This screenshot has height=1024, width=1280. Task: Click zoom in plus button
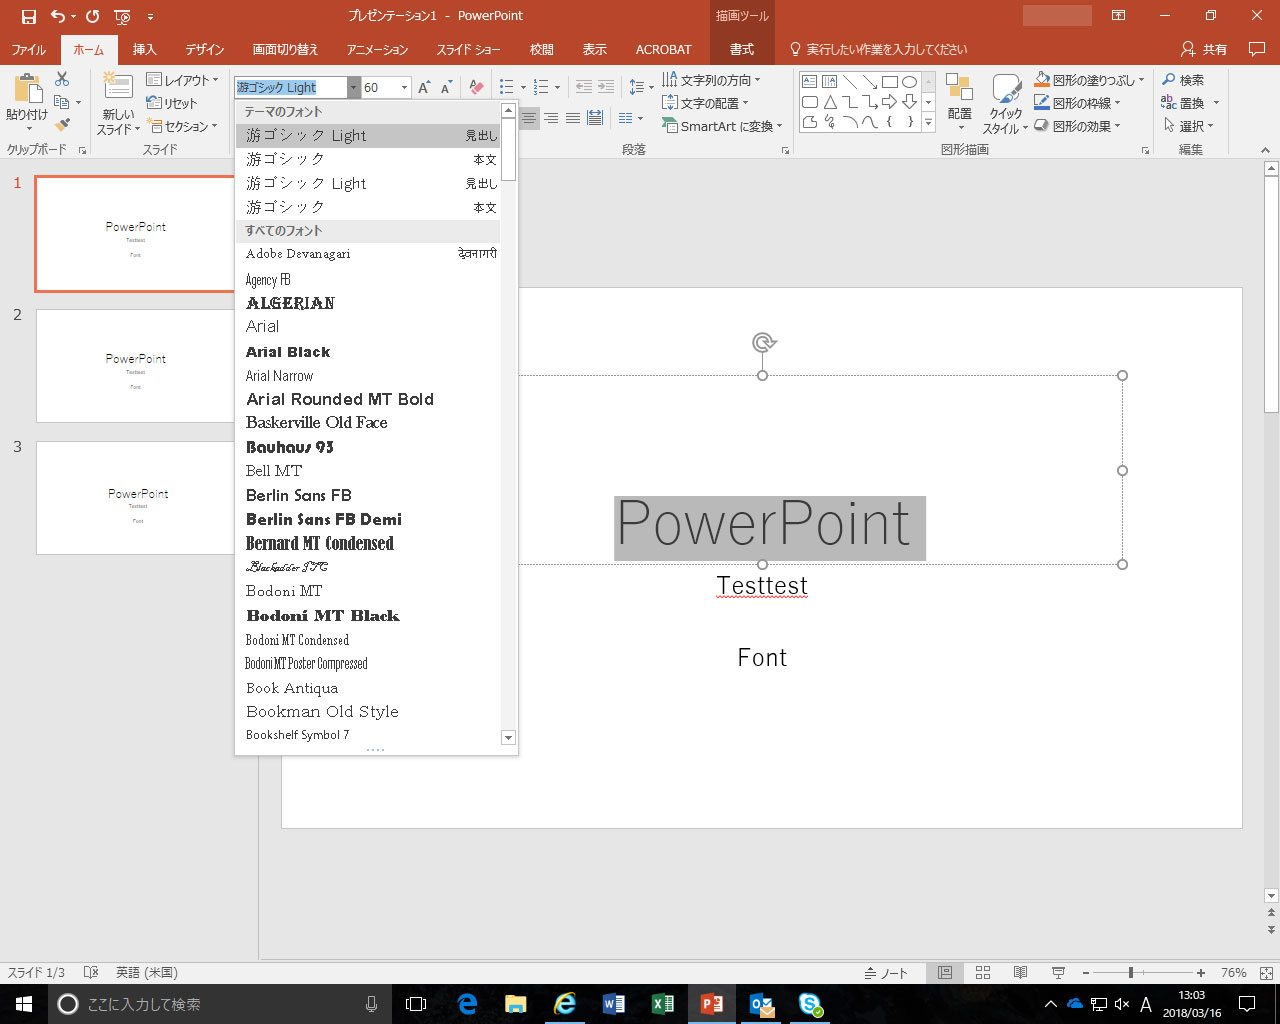point(1201,972)
